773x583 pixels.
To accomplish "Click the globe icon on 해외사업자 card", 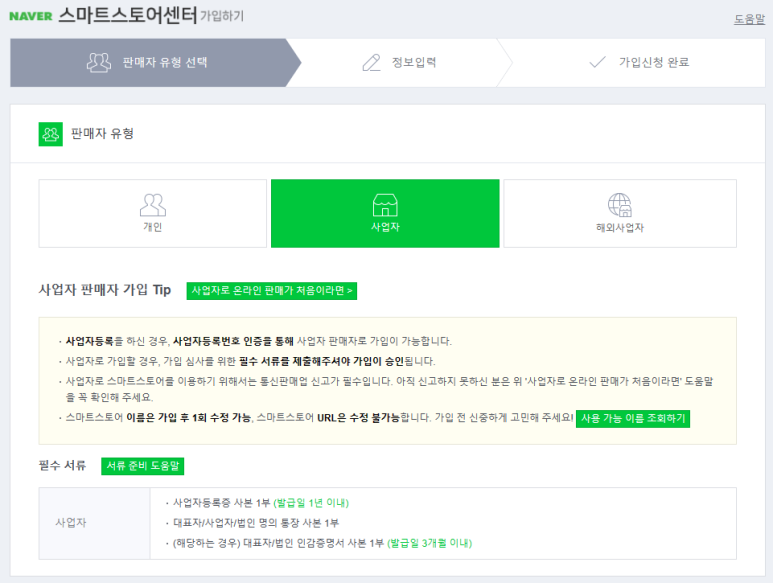I will coord(620,205).
